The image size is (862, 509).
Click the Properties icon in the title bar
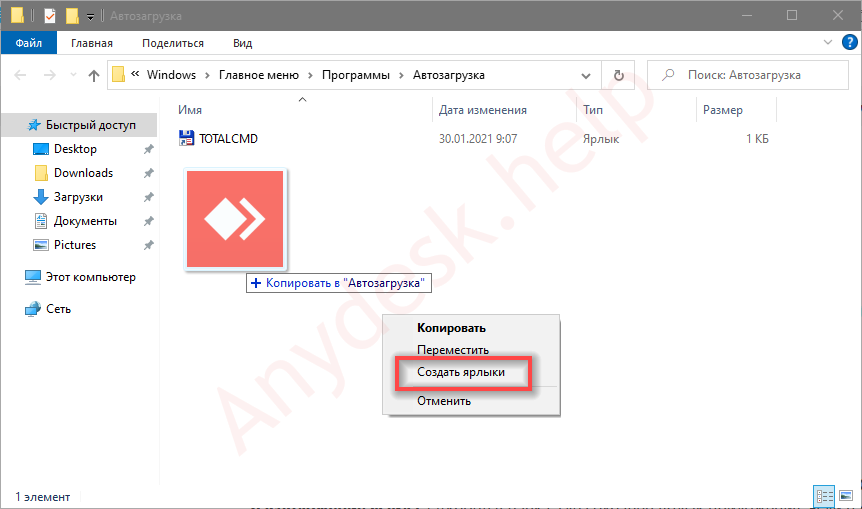click(x=49, y=16)
